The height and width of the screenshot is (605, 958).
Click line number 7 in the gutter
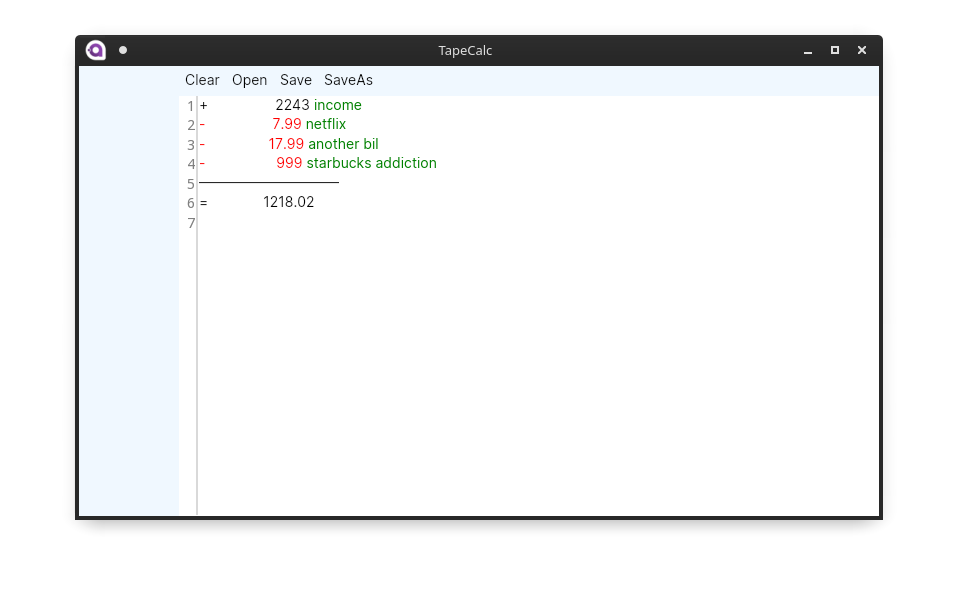[x=191, y=223]
